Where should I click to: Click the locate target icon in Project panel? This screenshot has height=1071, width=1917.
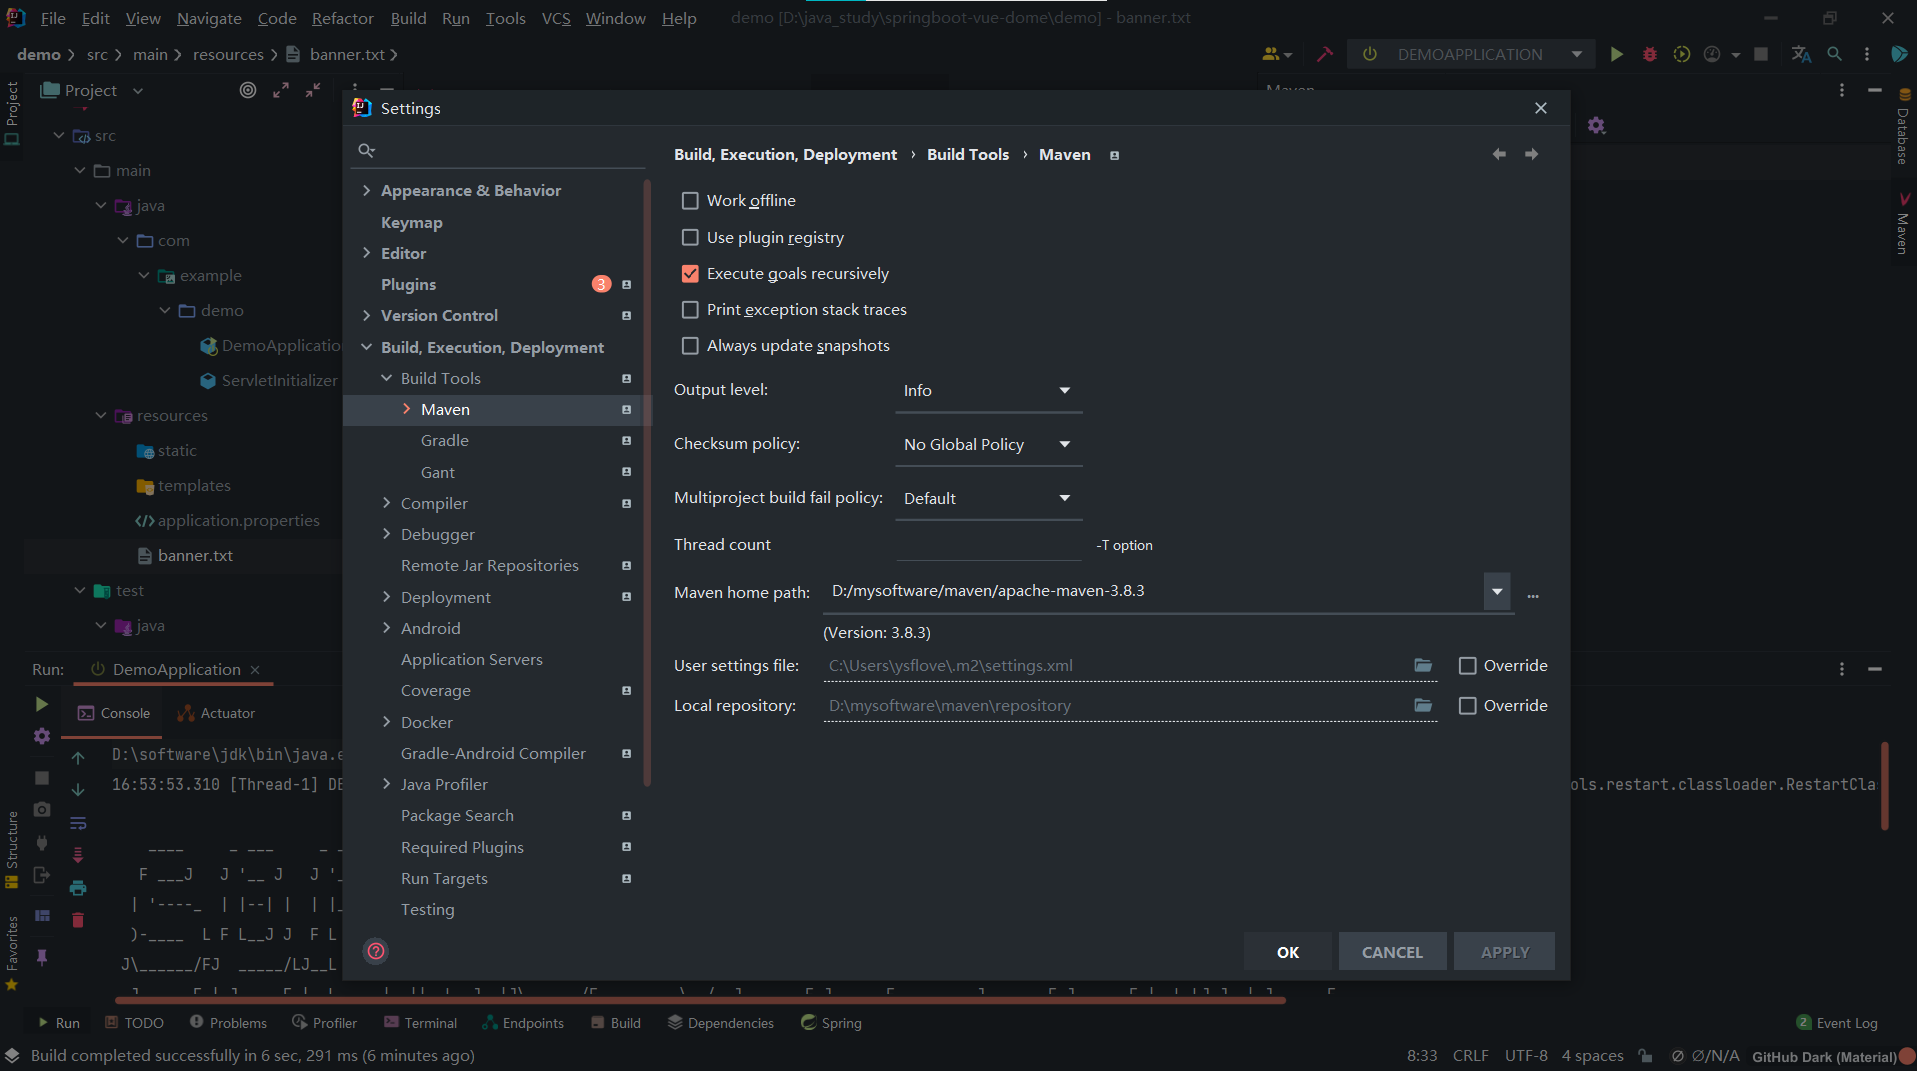click(x=248, y=90)
